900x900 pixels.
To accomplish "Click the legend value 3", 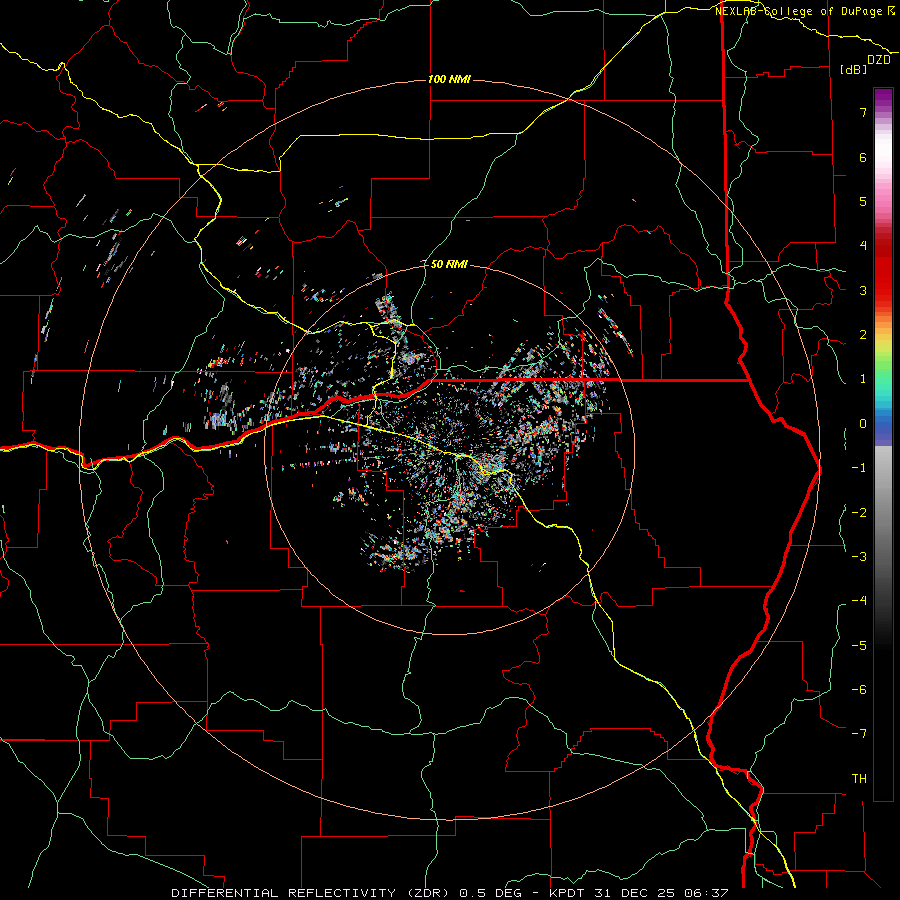I will pos(863,290).
